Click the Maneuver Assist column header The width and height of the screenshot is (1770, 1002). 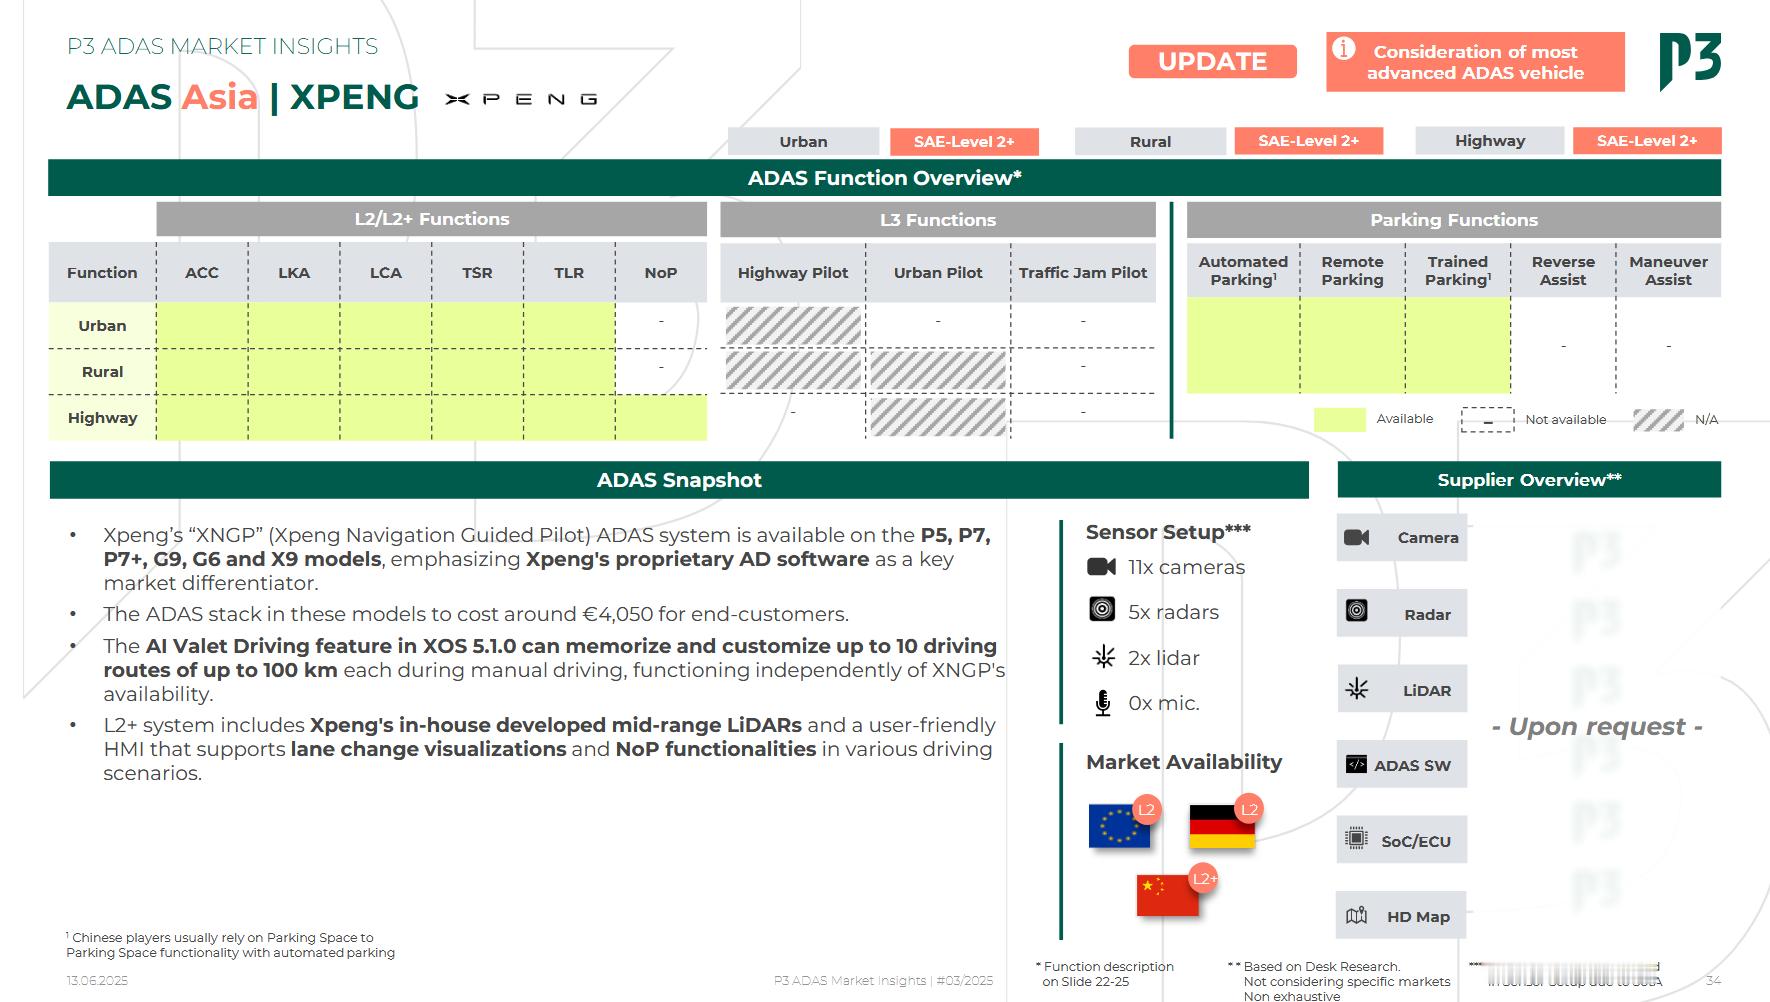click(1668, 270)
